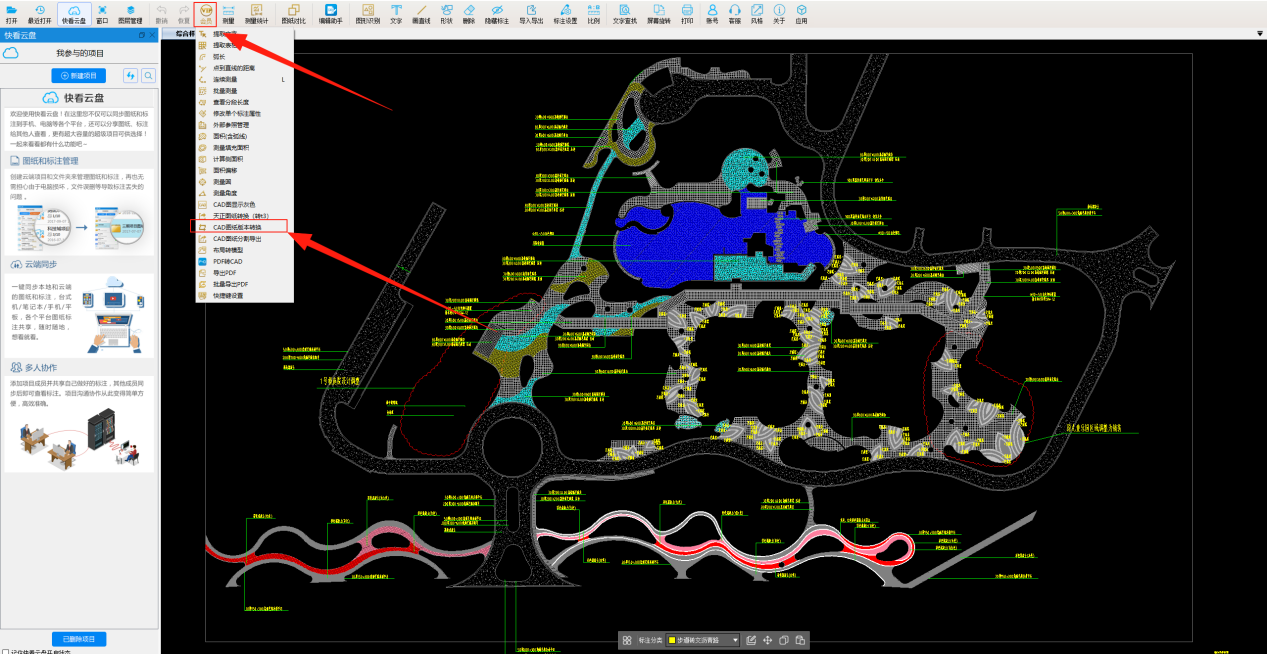The height and width of the screenshot is (654, 1267).
Task: Open the 账号 account icon
Action: coord(712,13)
